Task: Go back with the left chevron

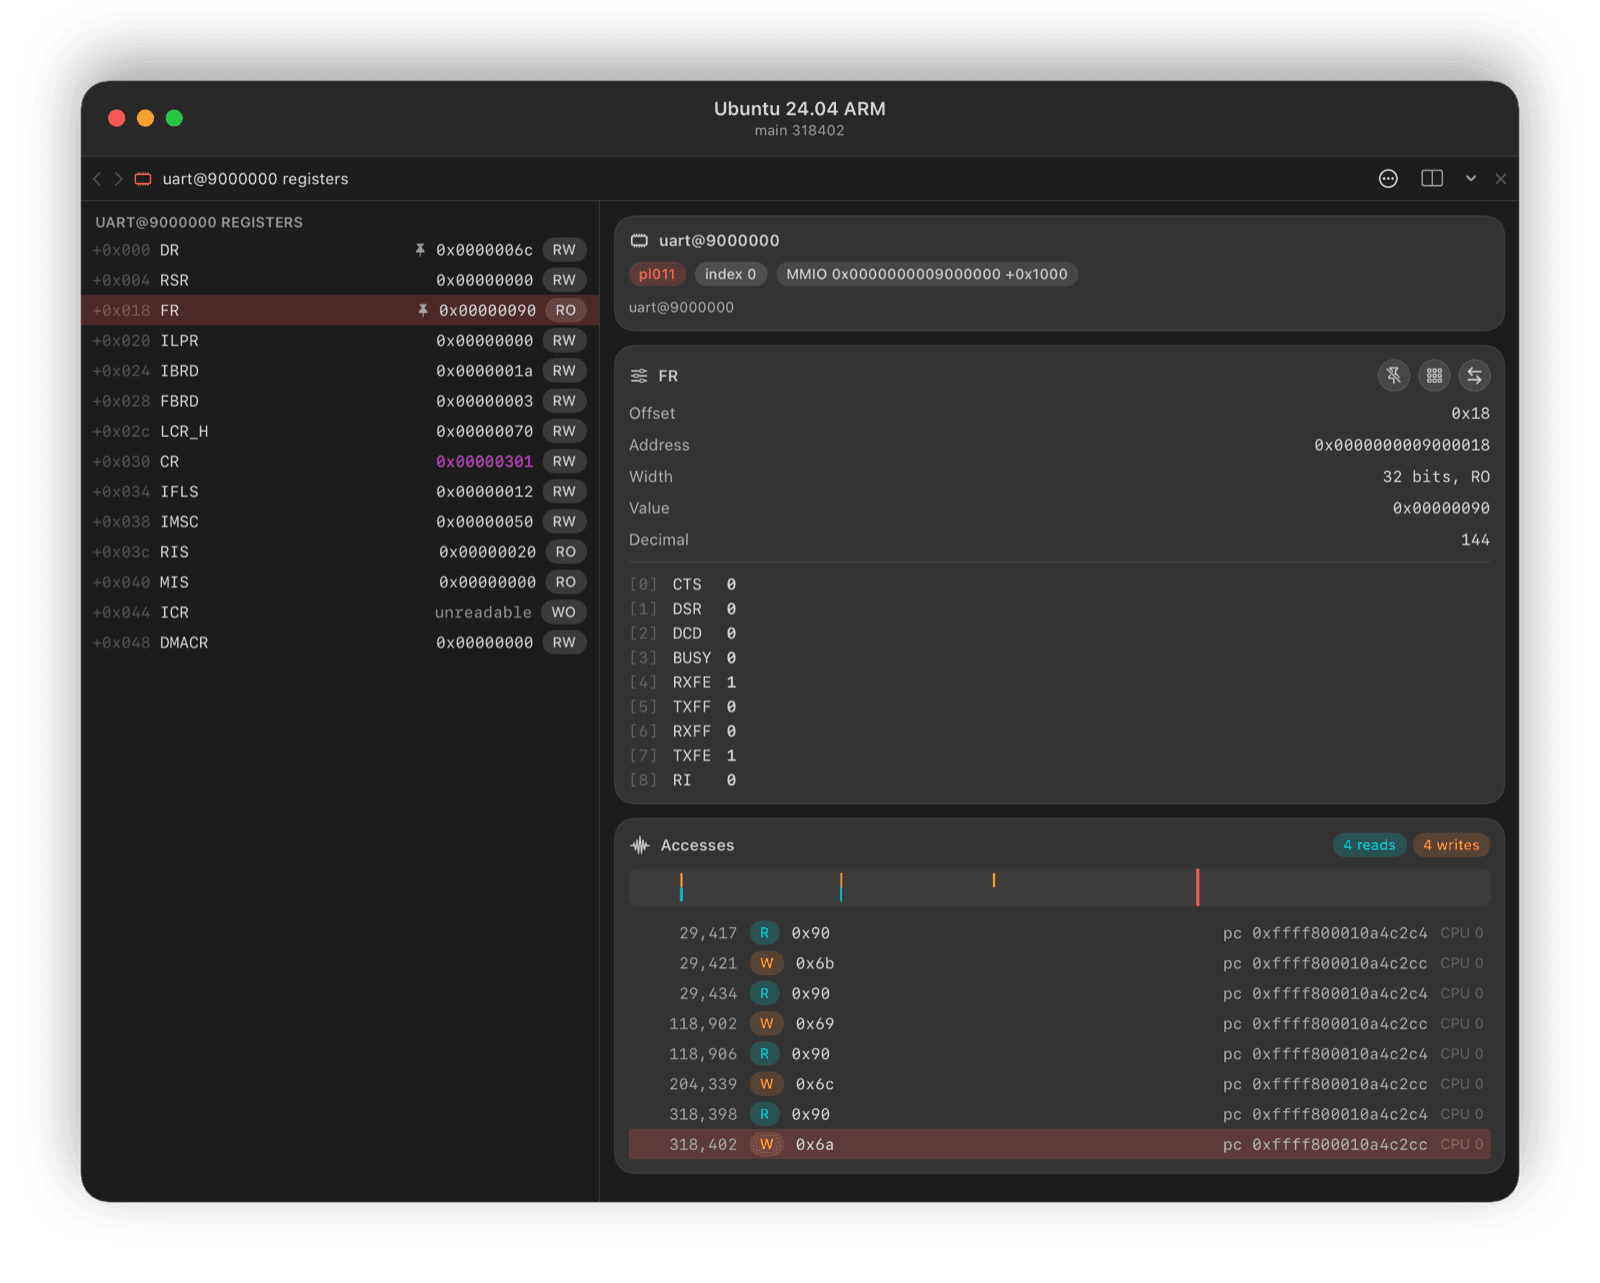Action: [x=97, y=179]
